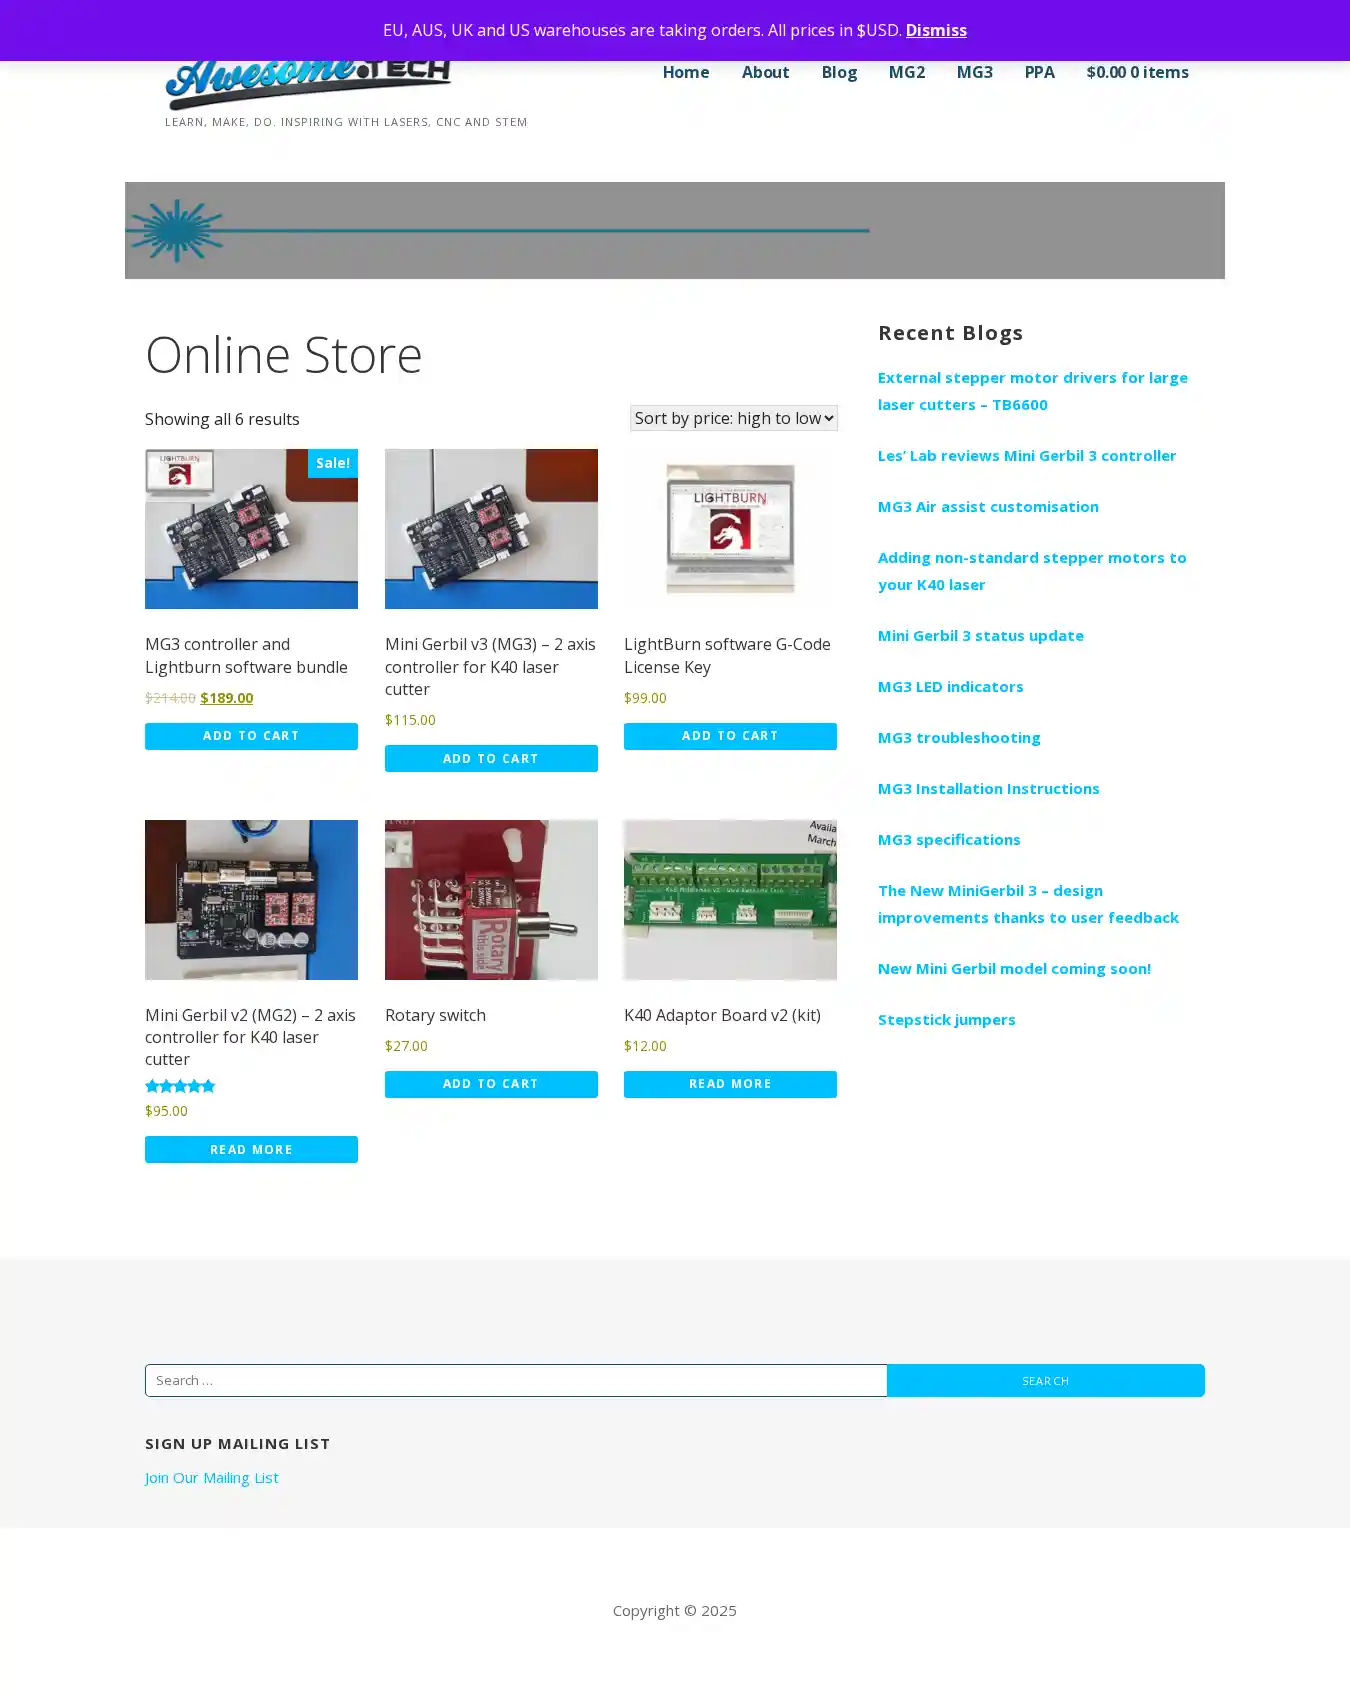Click Join Our Mailing List link
This screenshot has height=1694, width=1350.
click(x=211, y=1477)
